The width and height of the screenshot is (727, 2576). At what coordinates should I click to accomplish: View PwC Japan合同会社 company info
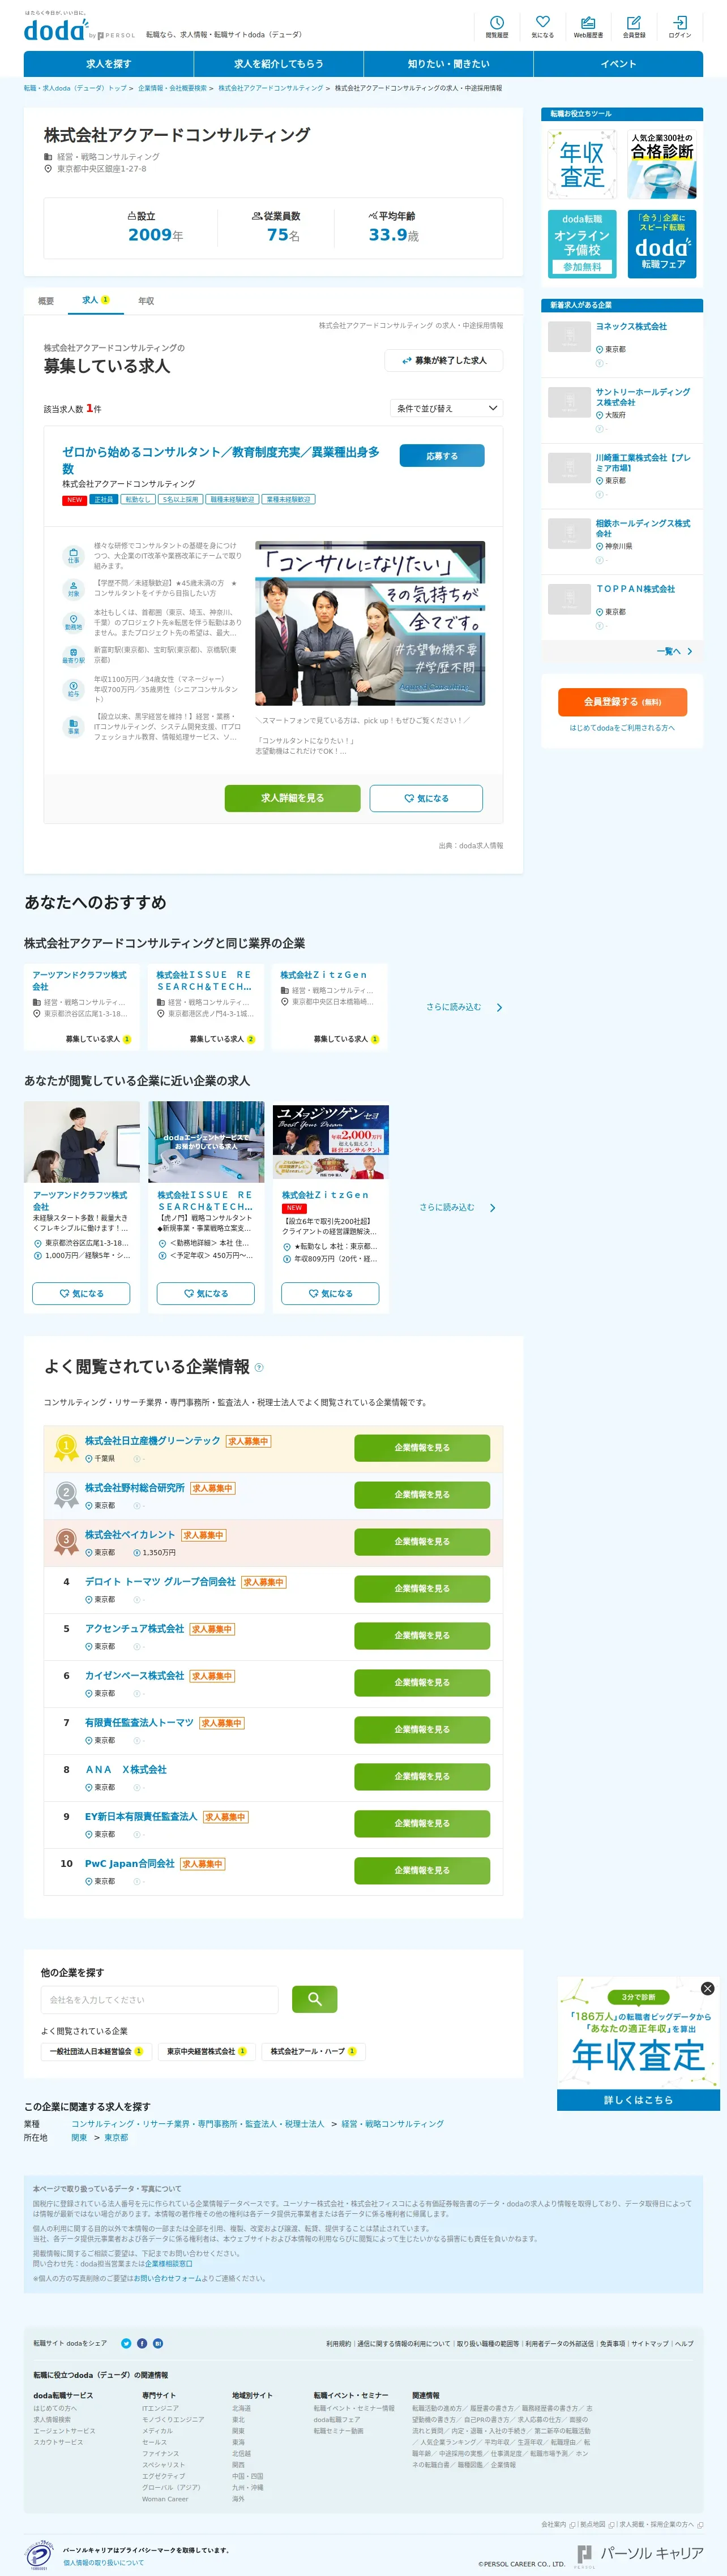[x=422, y=1870]
